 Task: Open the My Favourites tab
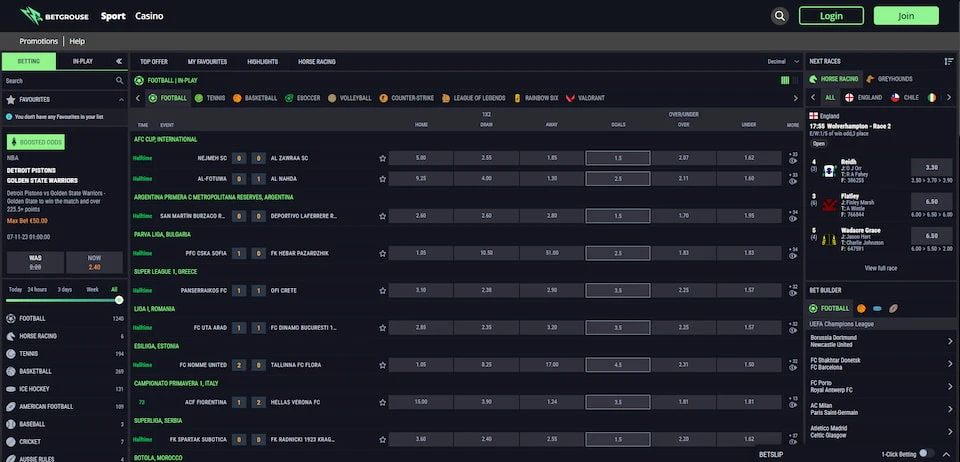pos(207,61)
